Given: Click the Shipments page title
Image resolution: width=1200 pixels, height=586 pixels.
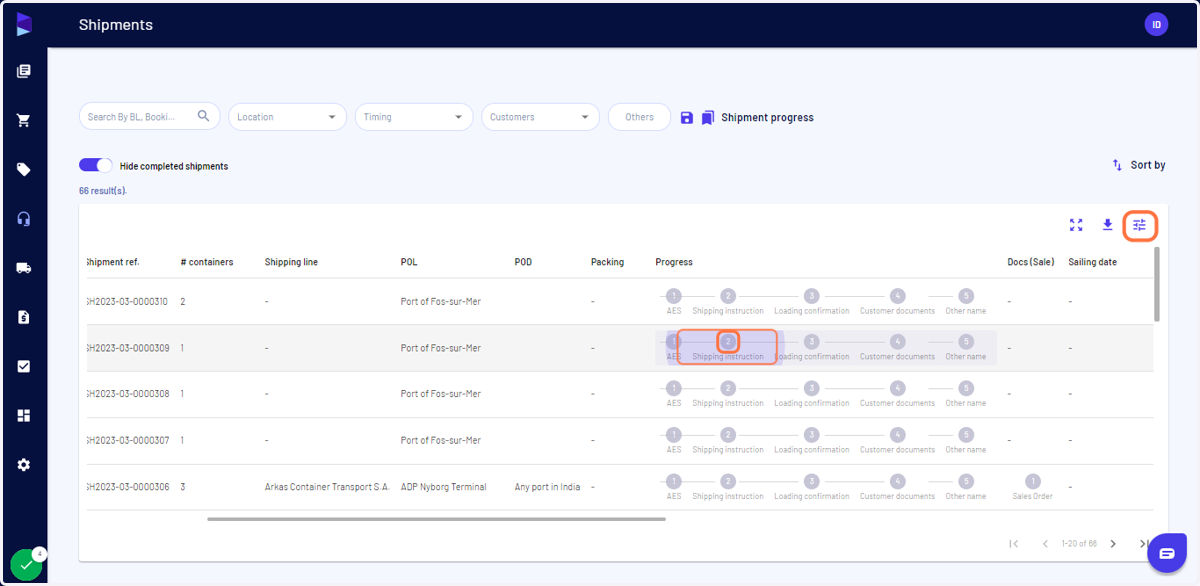Looking at the screenshot, I should tap(116, 24).
